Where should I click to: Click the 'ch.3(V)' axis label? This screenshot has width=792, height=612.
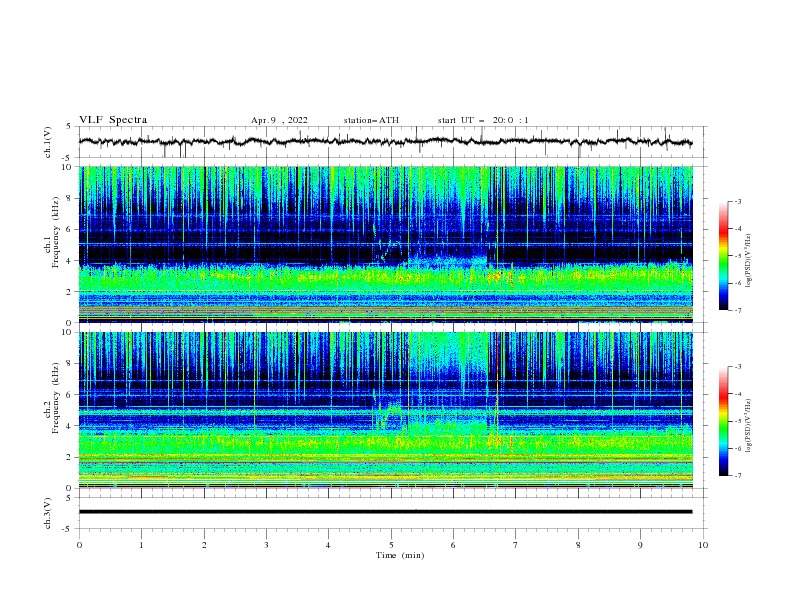pos(48,513)
